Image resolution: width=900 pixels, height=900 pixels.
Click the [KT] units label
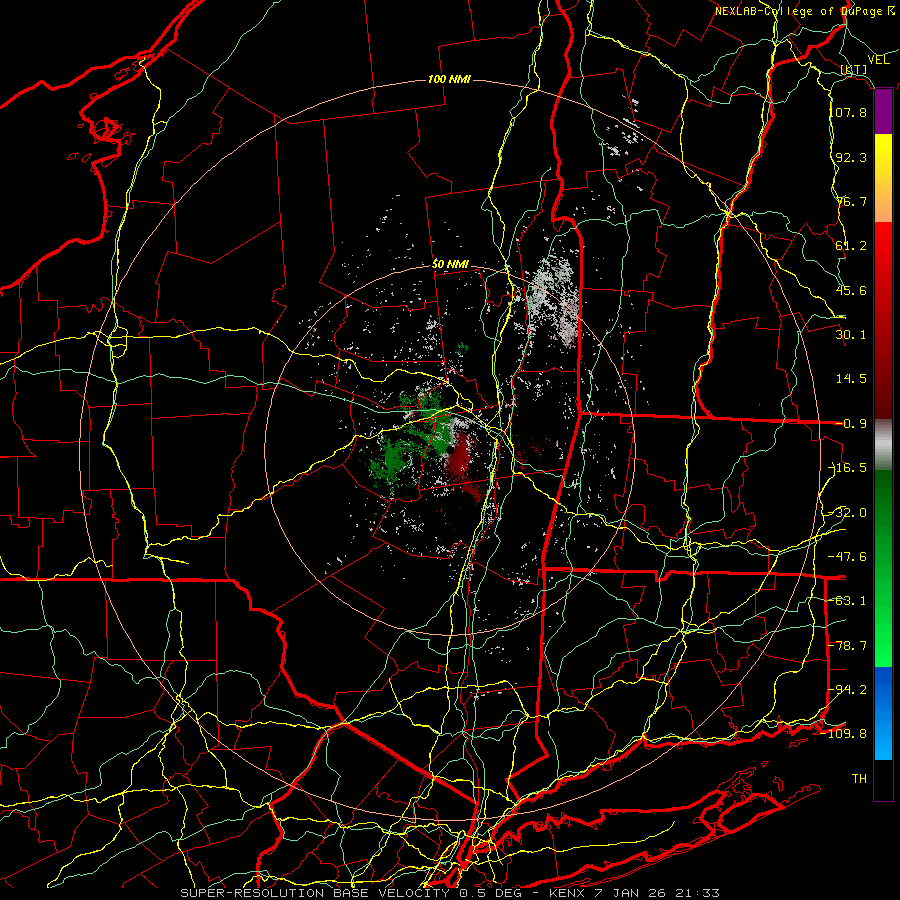854,70
